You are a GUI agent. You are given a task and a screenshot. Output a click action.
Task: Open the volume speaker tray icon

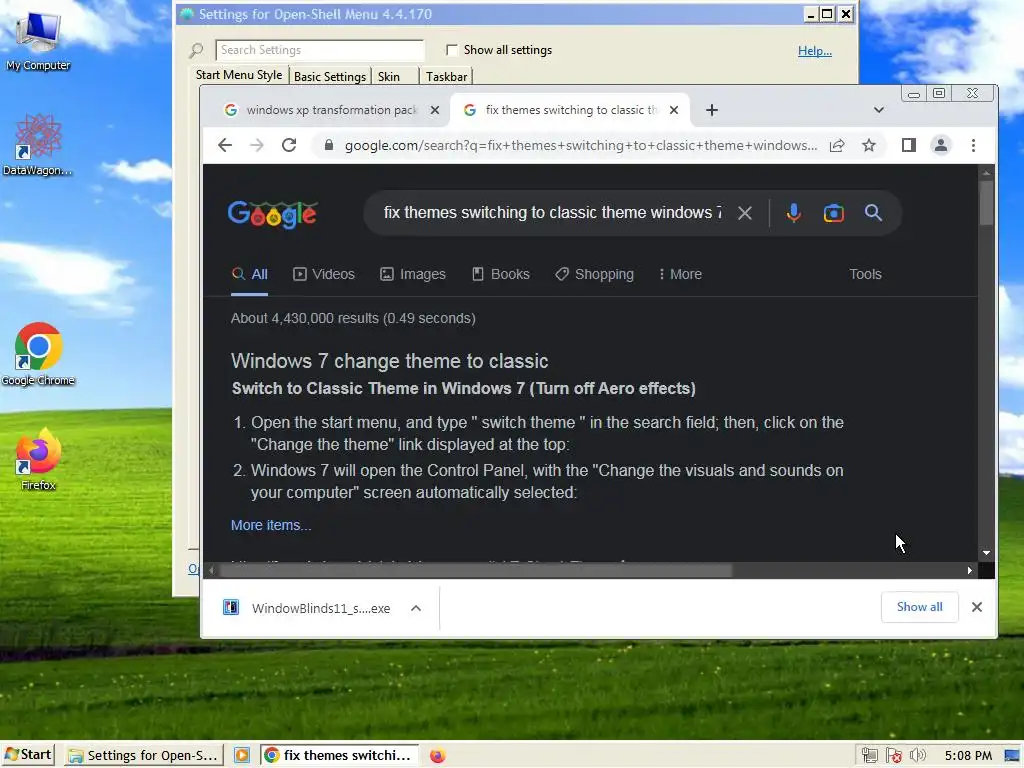(x=918, y=756)
